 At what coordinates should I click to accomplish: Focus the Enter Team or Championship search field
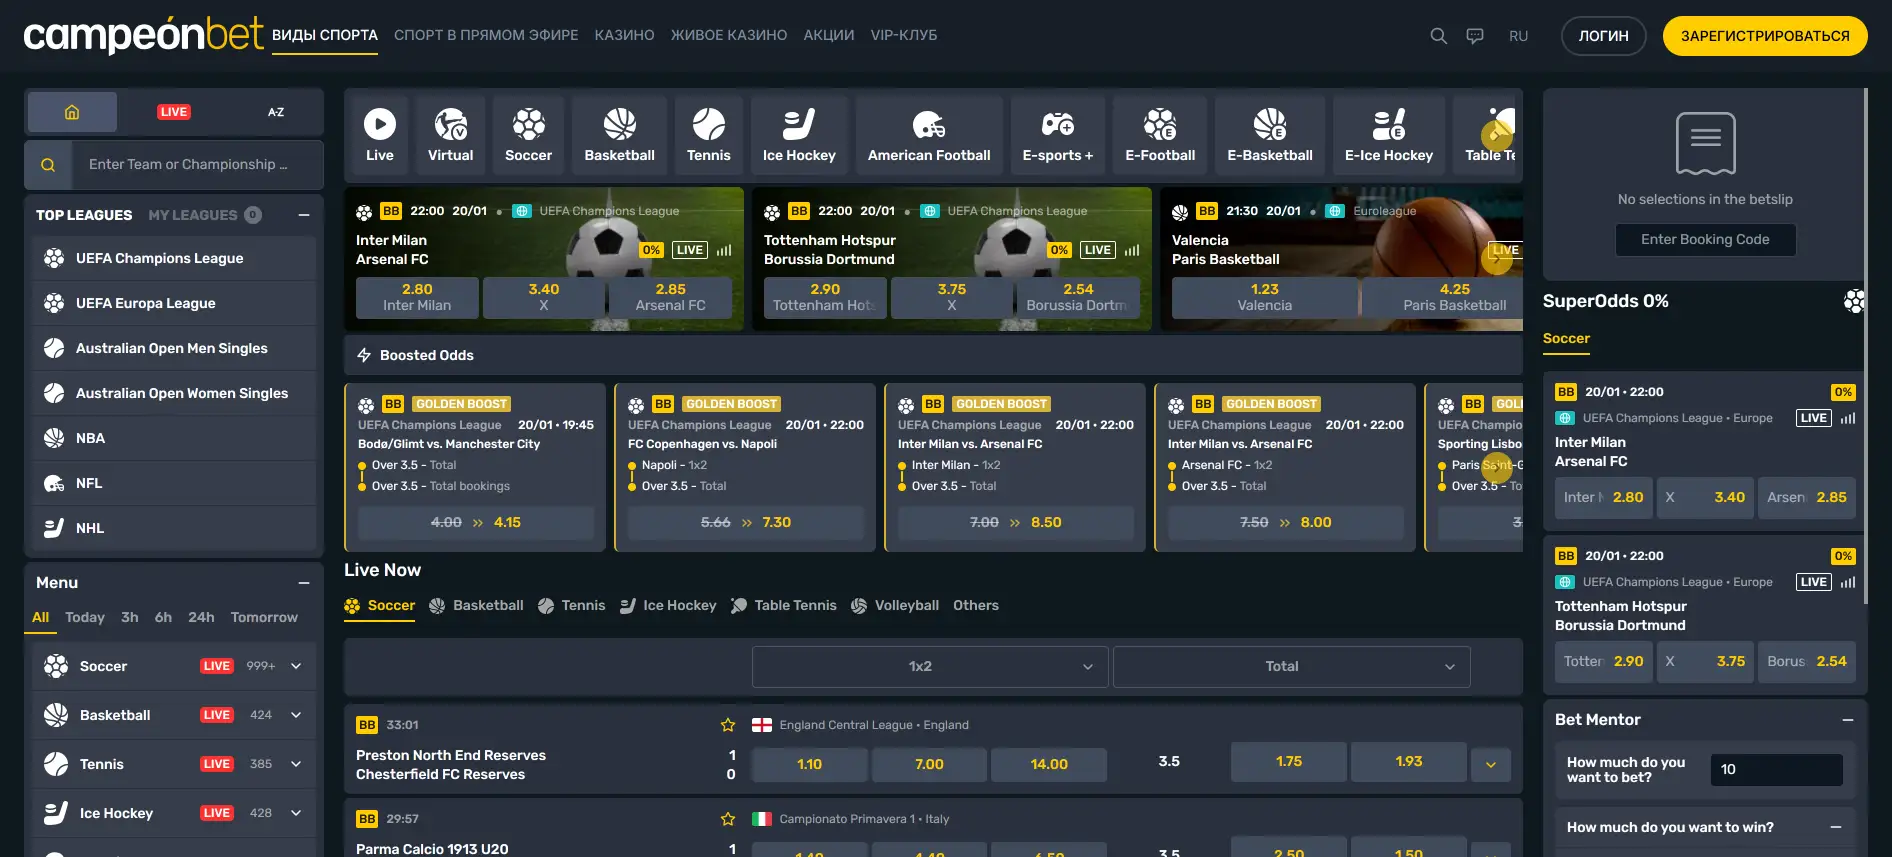point(195,165)
